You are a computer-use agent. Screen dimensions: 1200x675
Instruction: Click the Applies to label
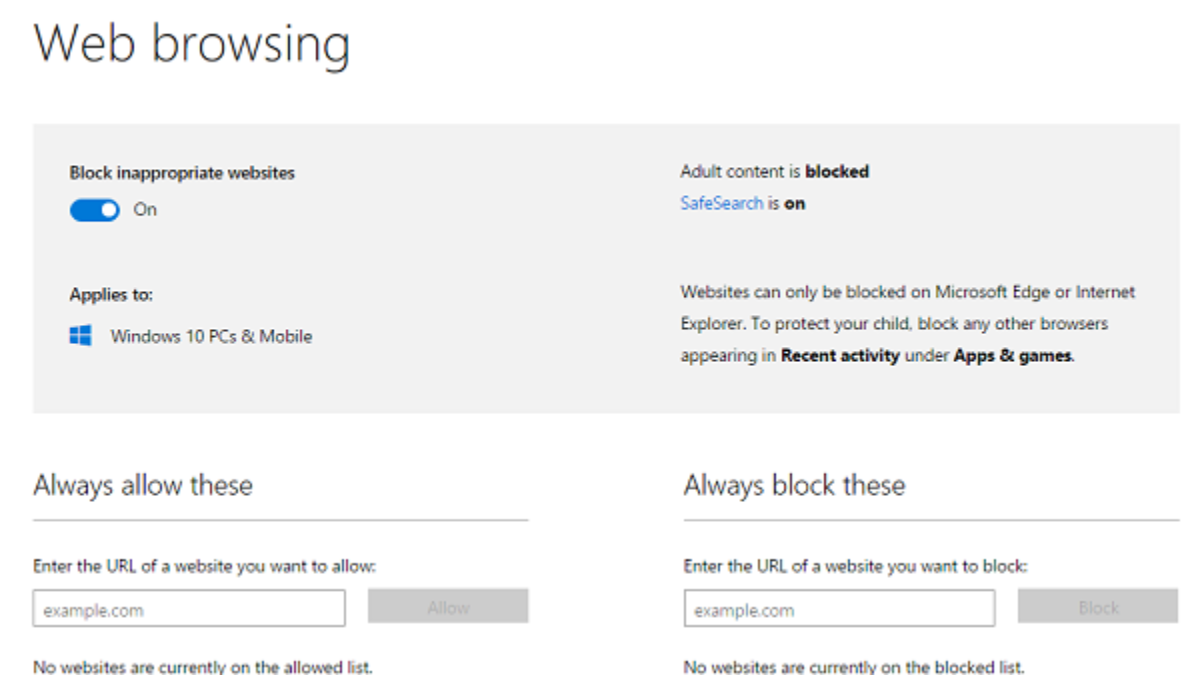point(111,295)
